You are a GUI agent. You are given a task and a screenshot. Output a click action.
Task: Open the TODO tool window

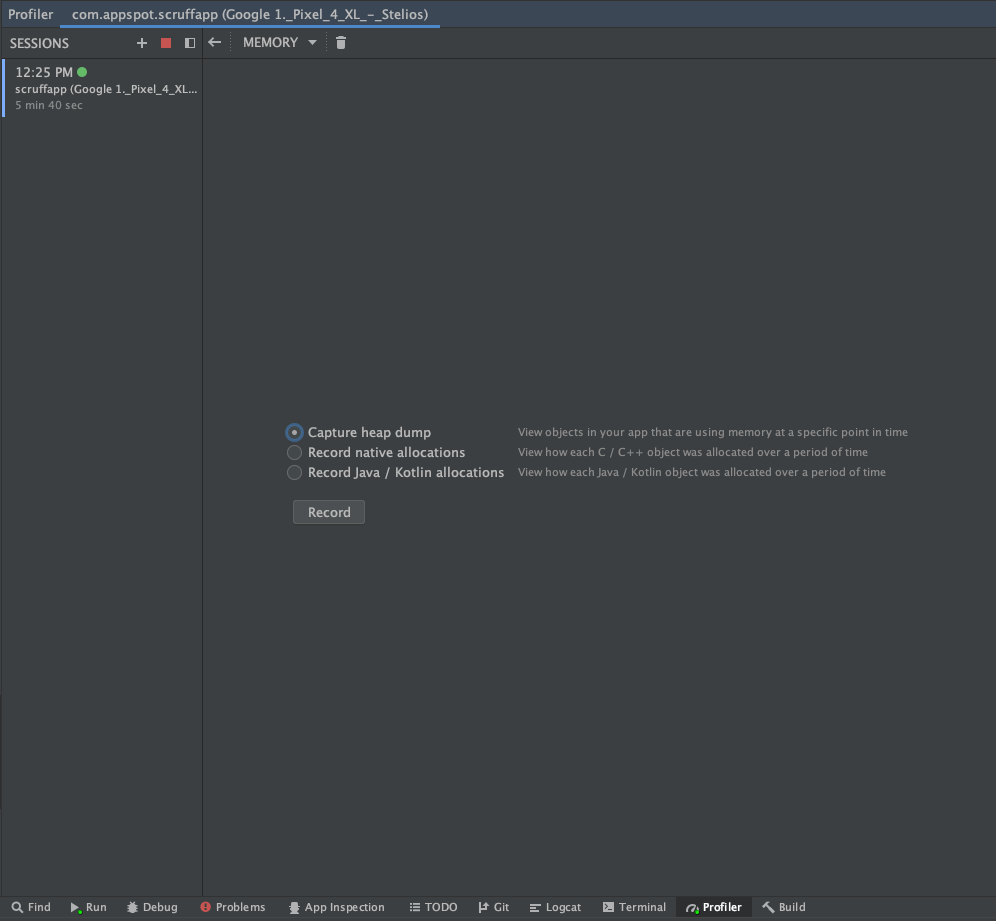433,907
